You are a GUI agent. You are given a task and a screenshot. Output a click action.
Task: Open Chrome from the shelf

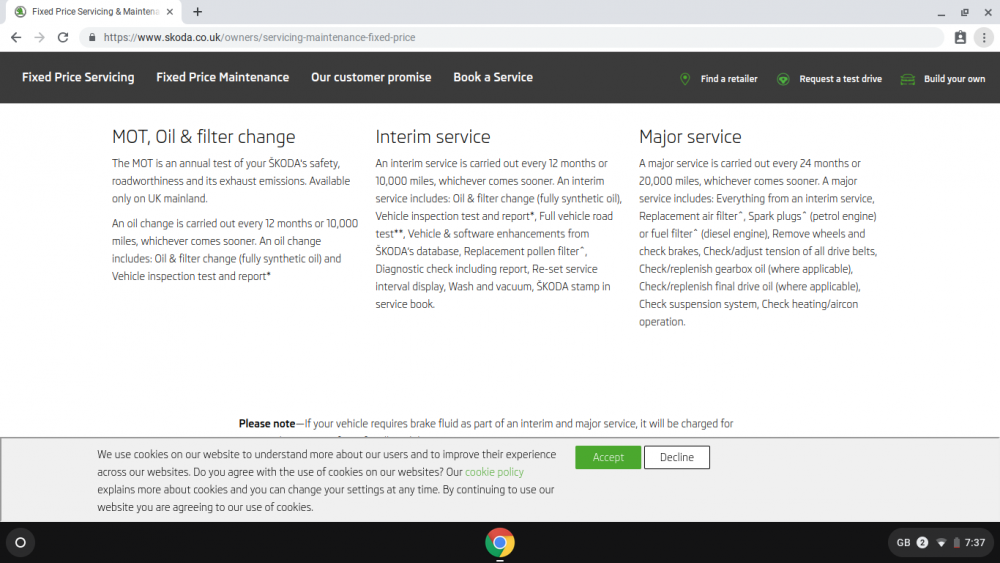coord(500,543)
